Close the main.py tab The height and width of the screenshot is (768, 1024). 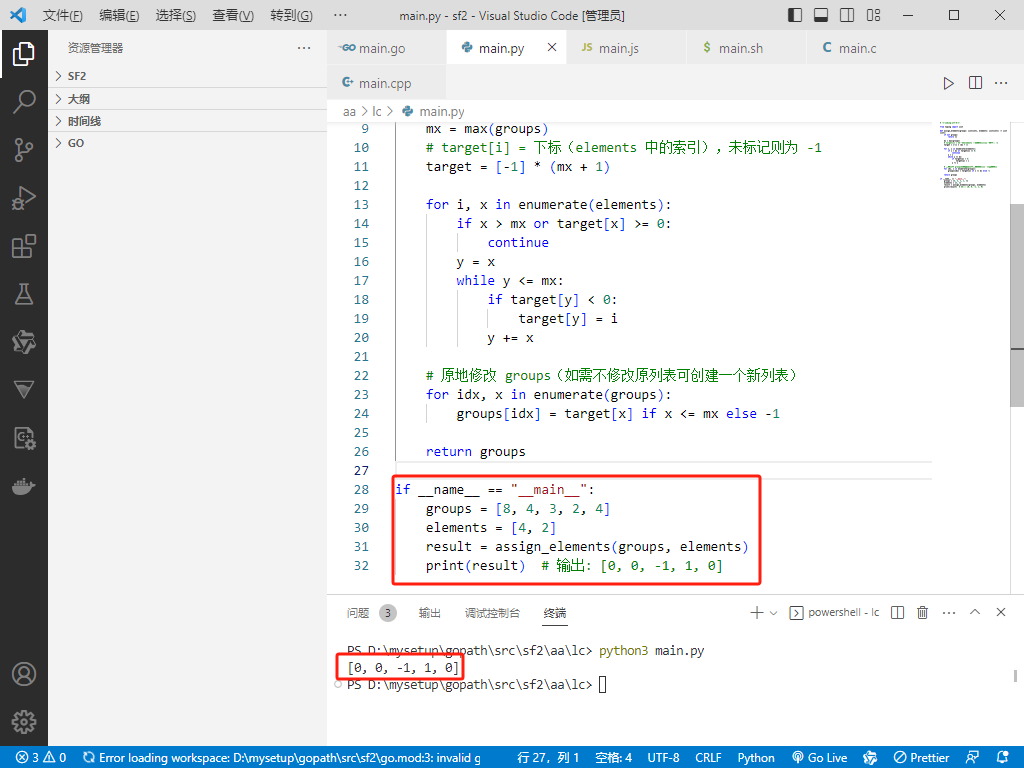[x=552, y=47]
